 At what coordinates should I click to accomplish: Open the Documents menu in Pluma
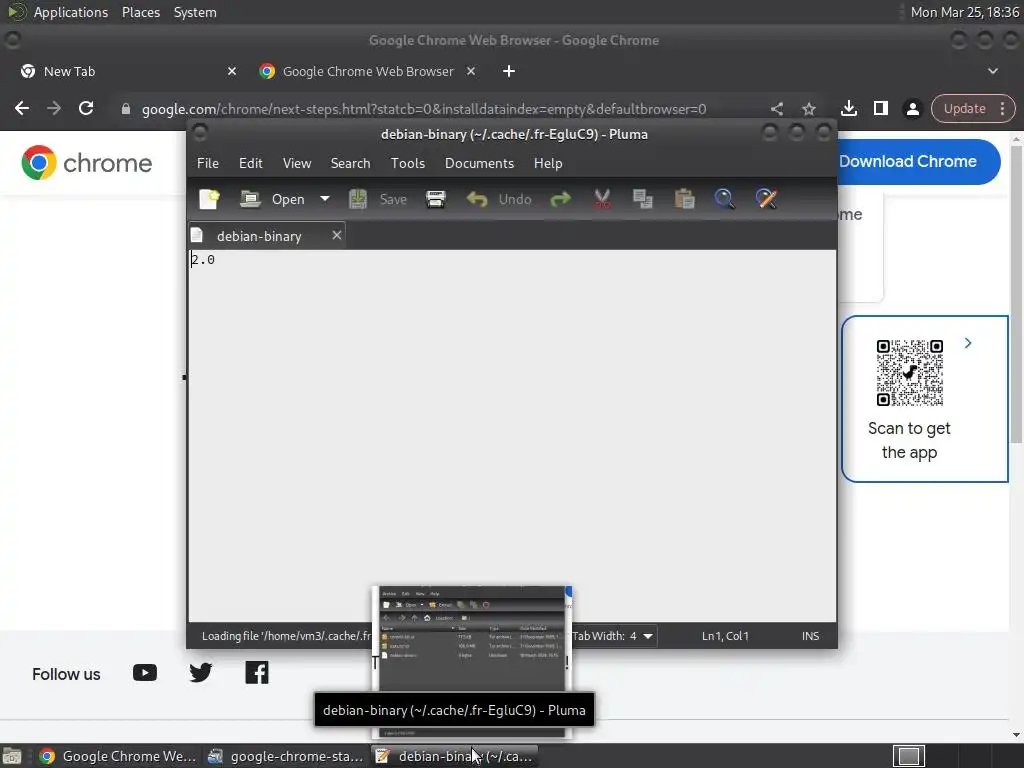click(479, 163)
